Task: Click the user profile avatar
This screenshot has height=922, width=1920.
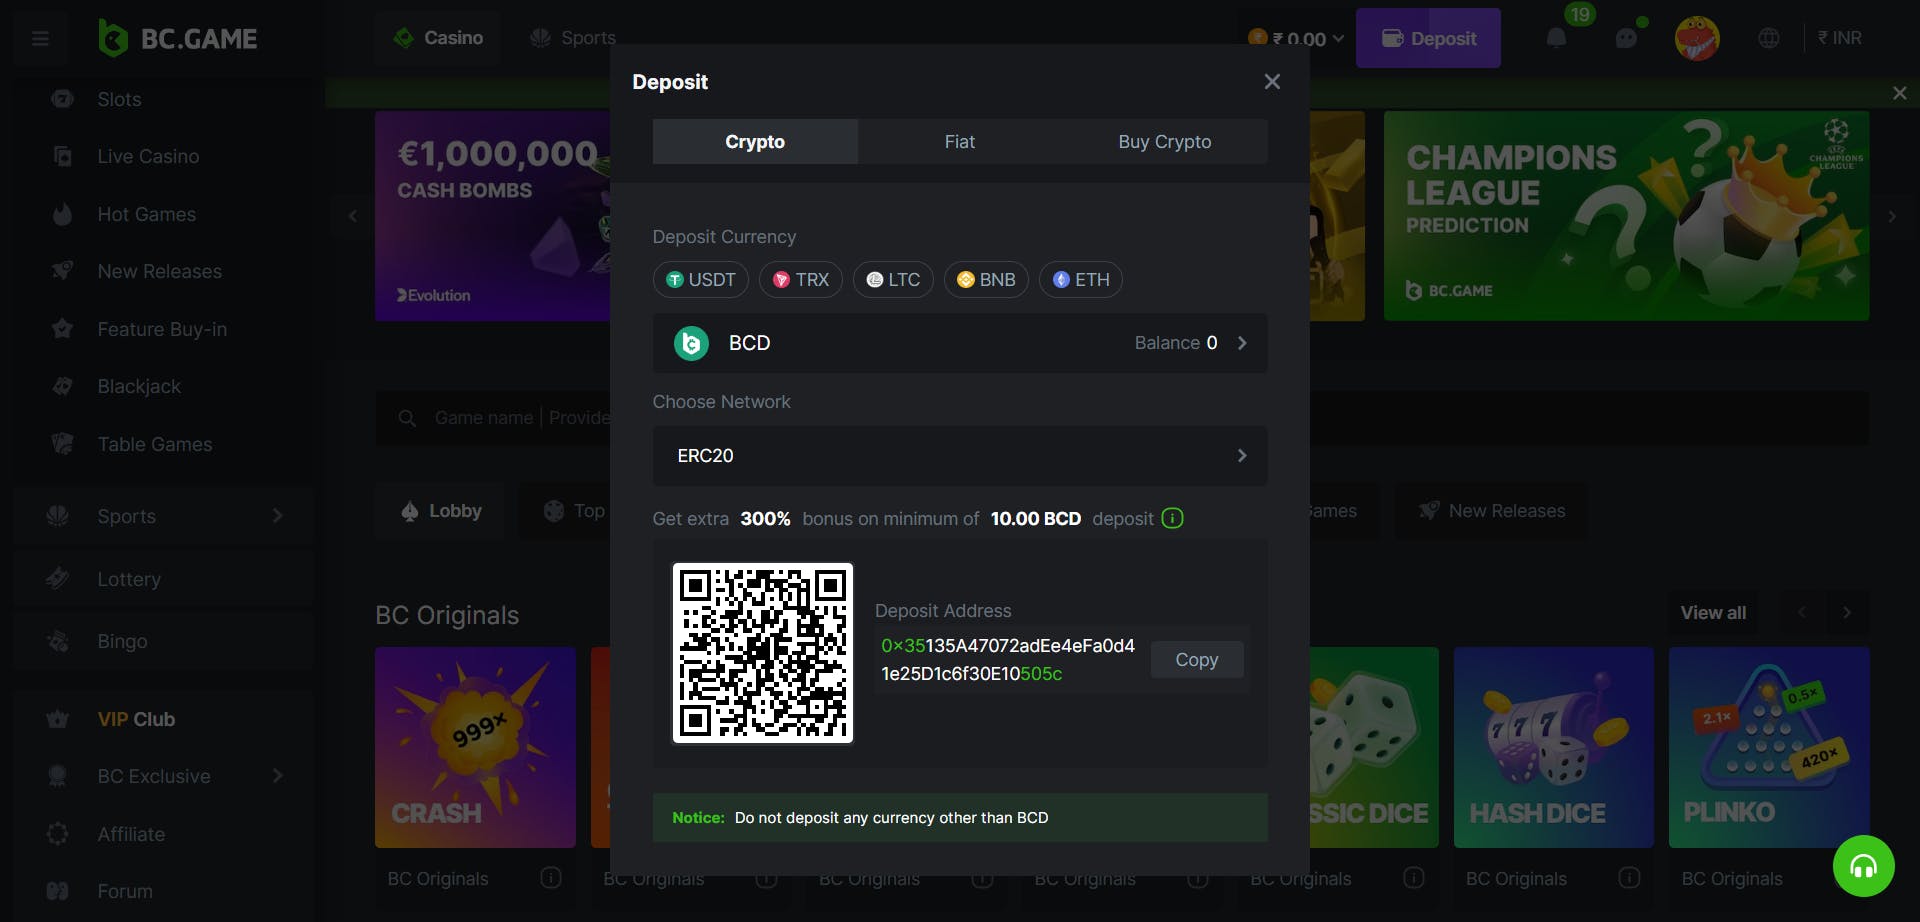Action: [x=1696, y=39]
